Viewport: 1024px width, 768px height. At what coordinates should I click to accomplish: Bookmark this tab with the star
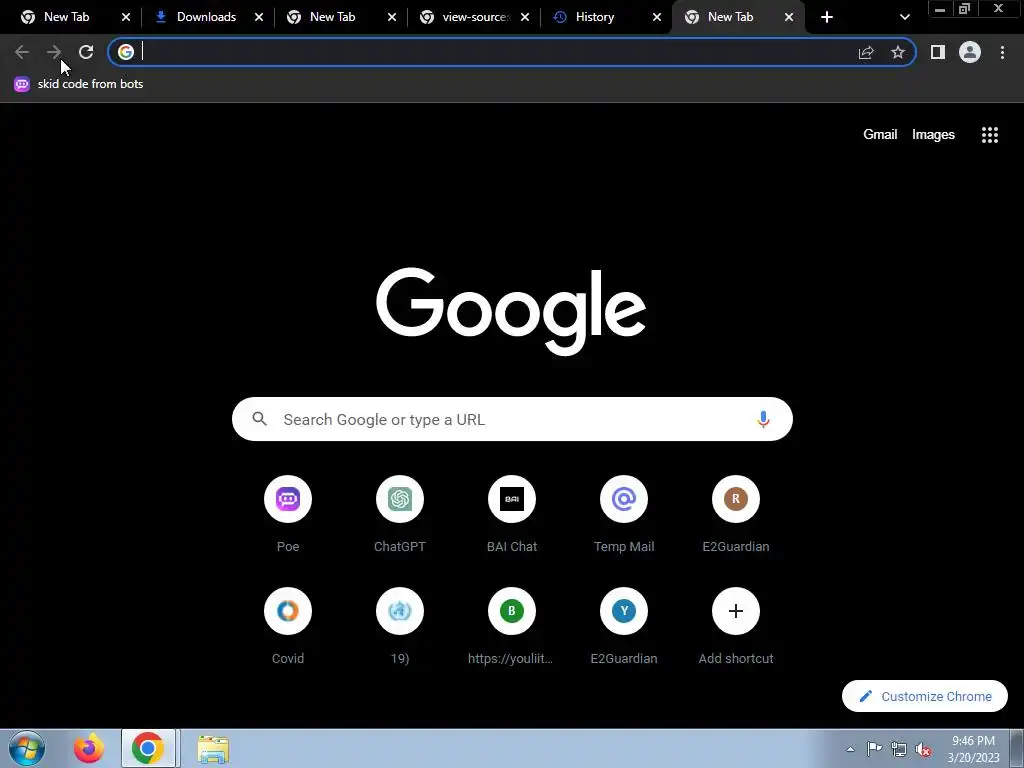point(898,52)
